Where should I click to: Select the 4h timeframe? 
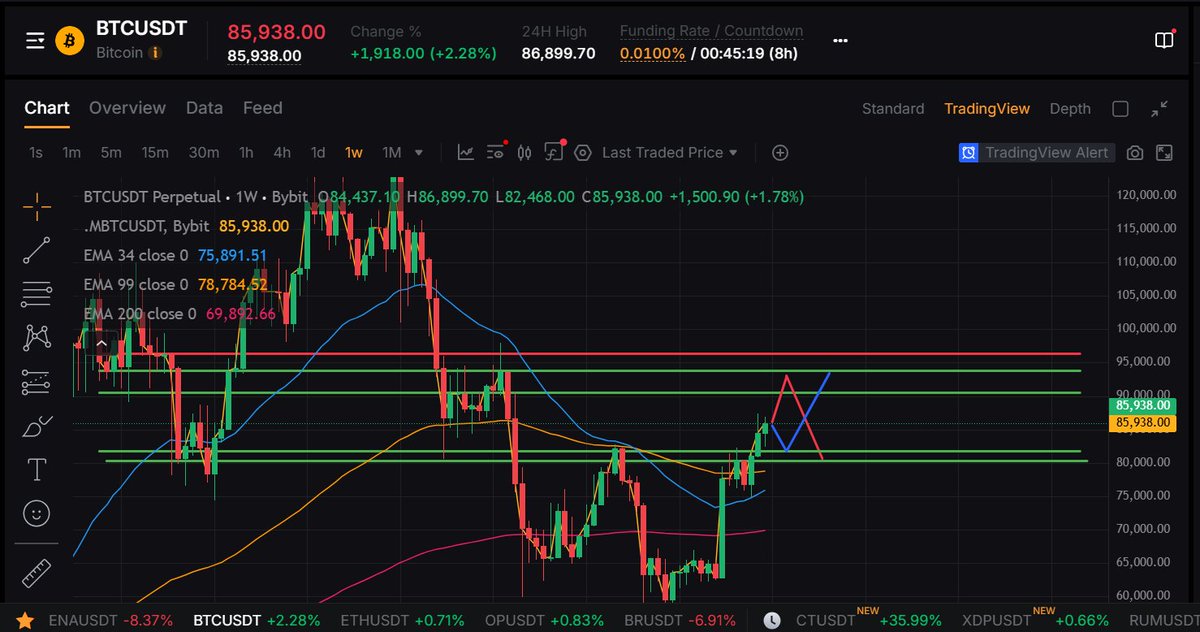coord(282,153)
